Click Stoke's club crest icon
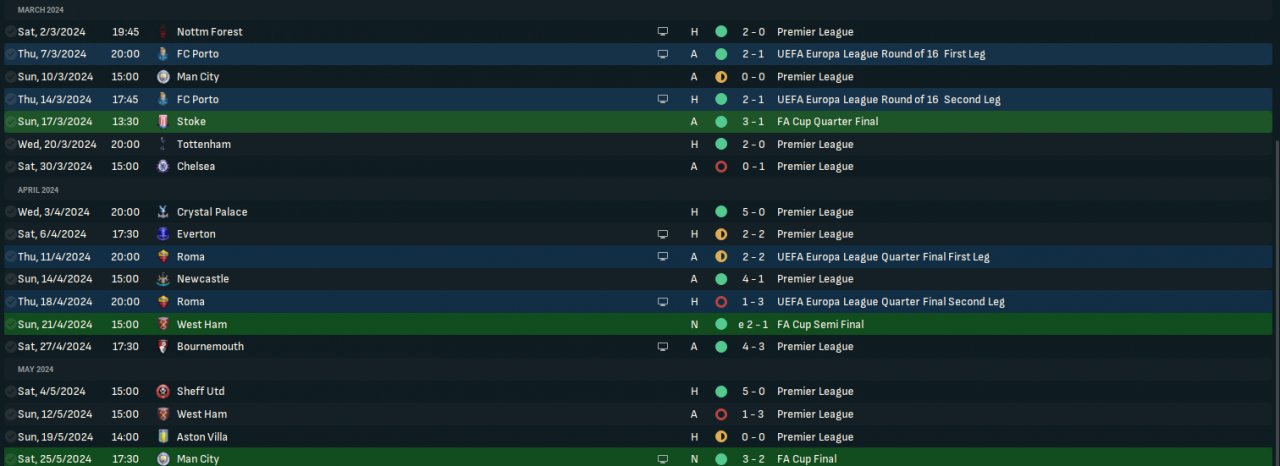This screenshot has width=1280, height=466. click(163, 122)
